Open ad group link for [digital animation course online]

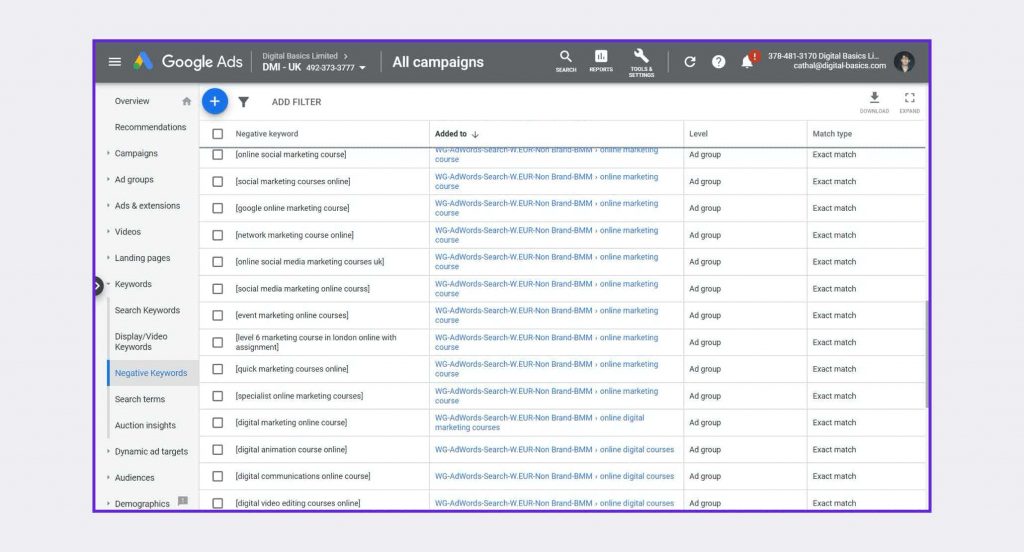pos(554,449)
